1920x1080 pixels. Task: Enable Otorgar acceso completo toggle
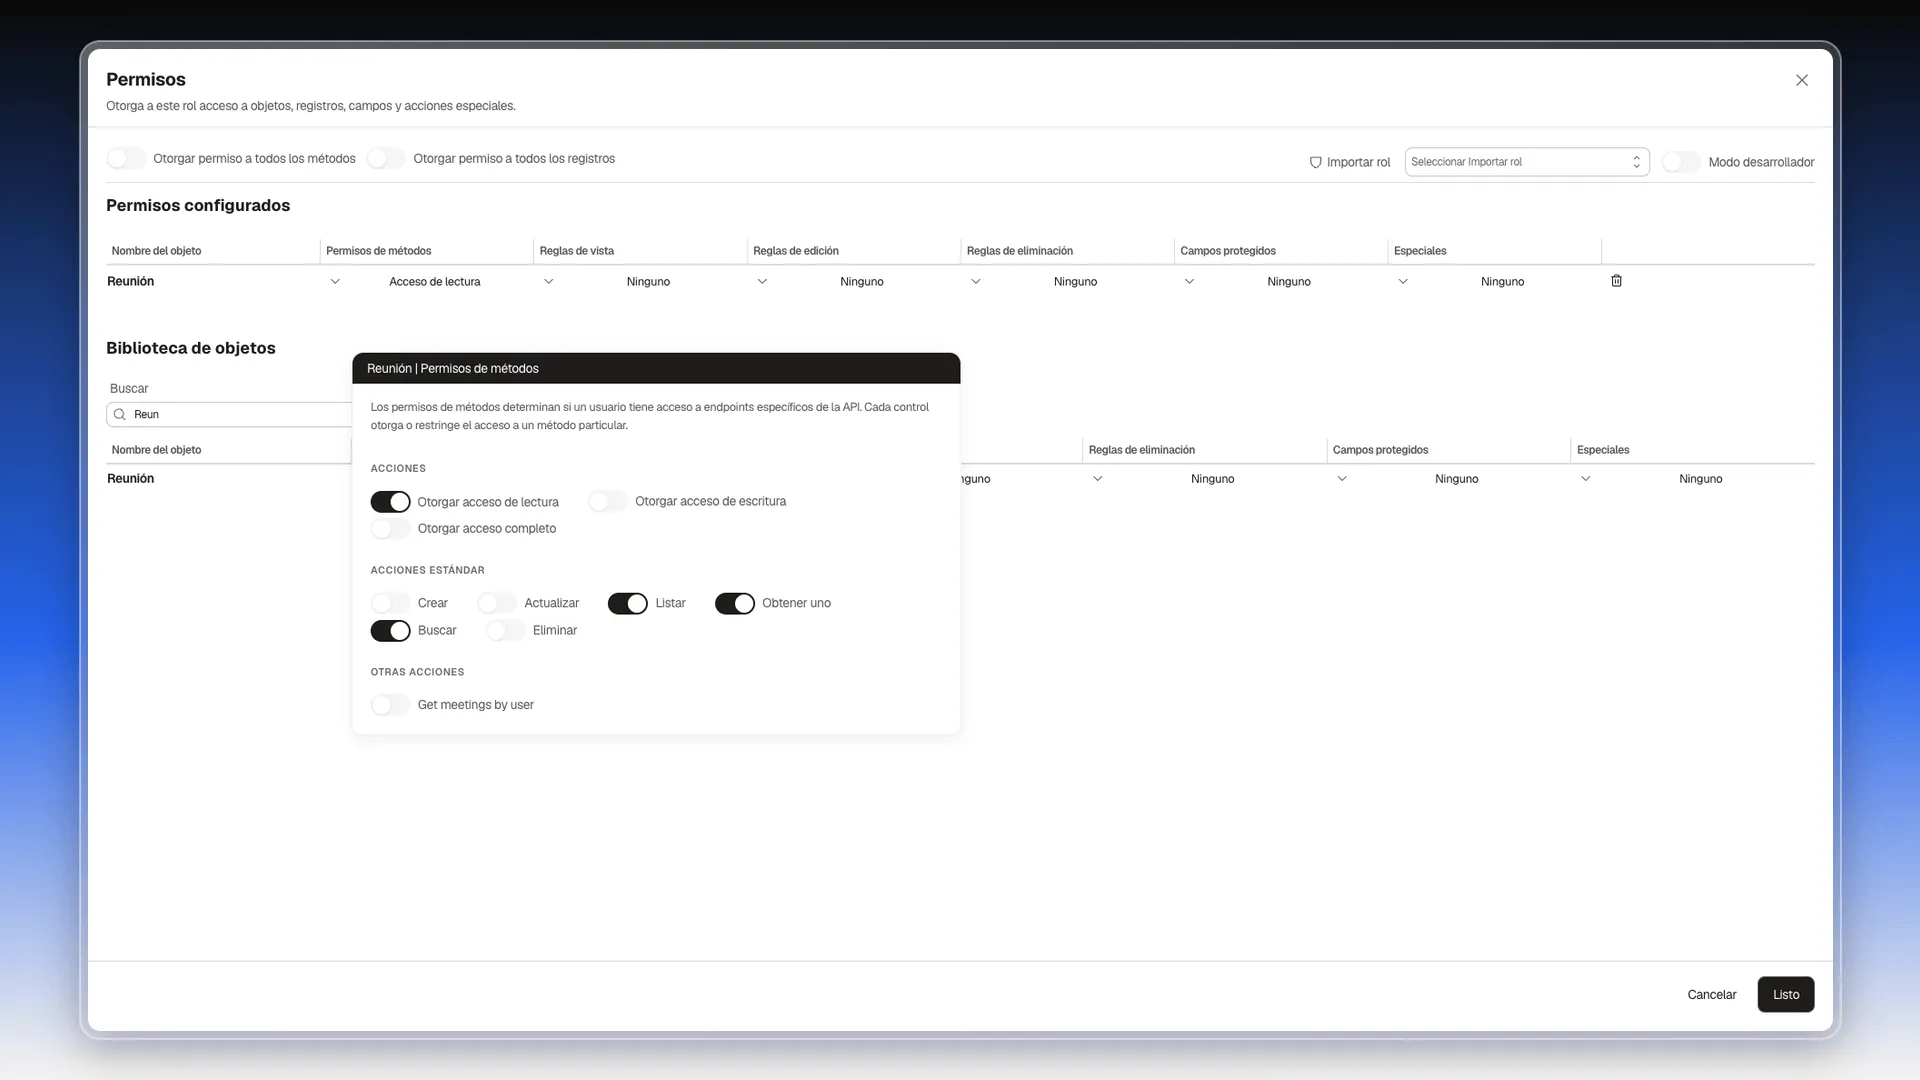click(390, 528)
